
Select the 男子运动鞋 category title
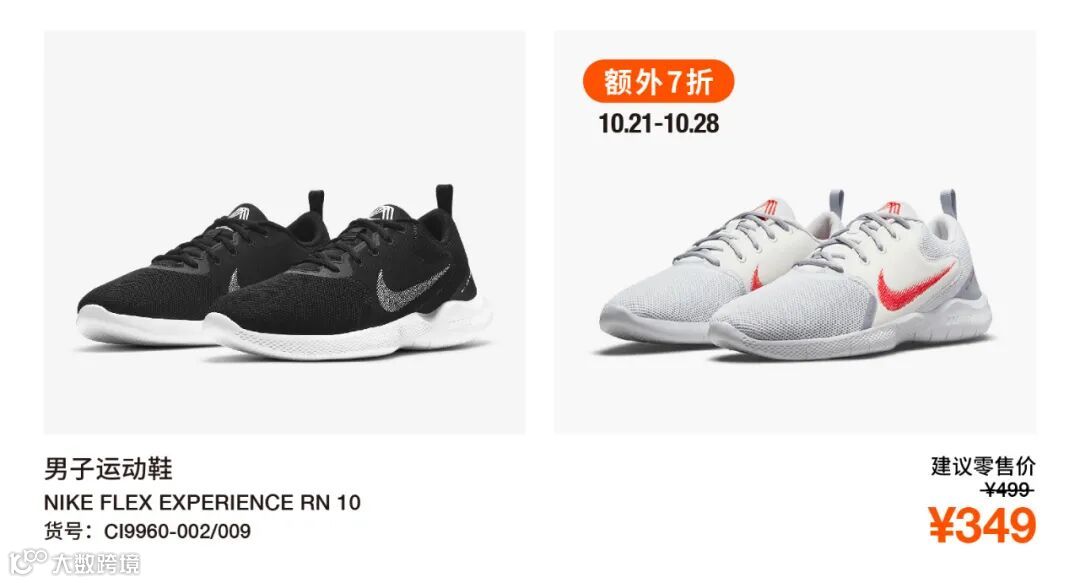pos(108,469)
